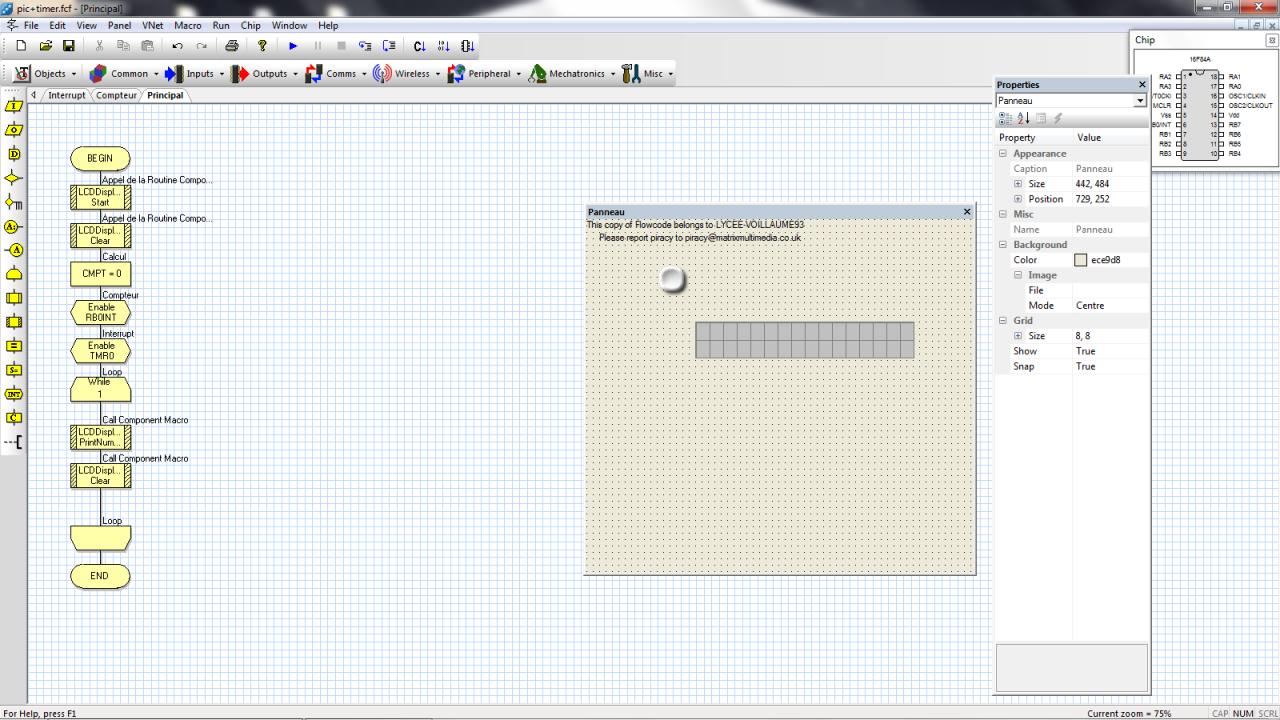Select the C Code icon in the toolbox

coord(14,418)
